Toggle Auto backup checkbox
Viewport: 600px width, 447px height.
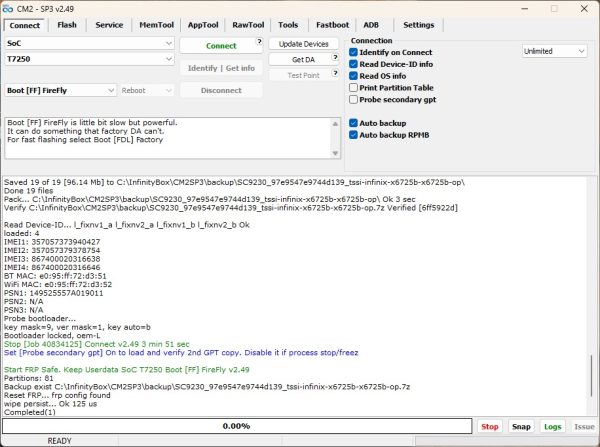tap(353, 123)
